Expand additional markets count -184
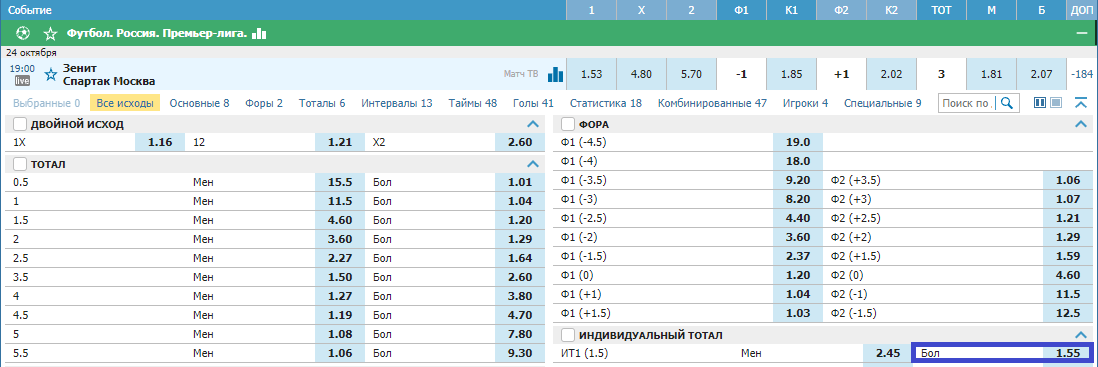Image resolution: width=1098 pixels, height=367 pixels. (x=1082, y=74)
